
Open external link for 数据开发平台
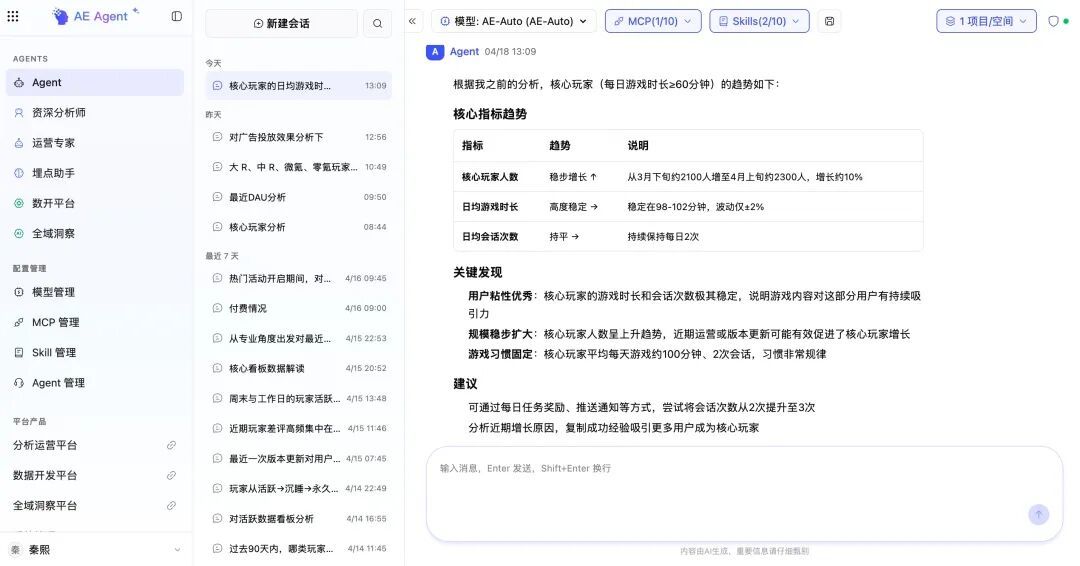click(172, 476)
